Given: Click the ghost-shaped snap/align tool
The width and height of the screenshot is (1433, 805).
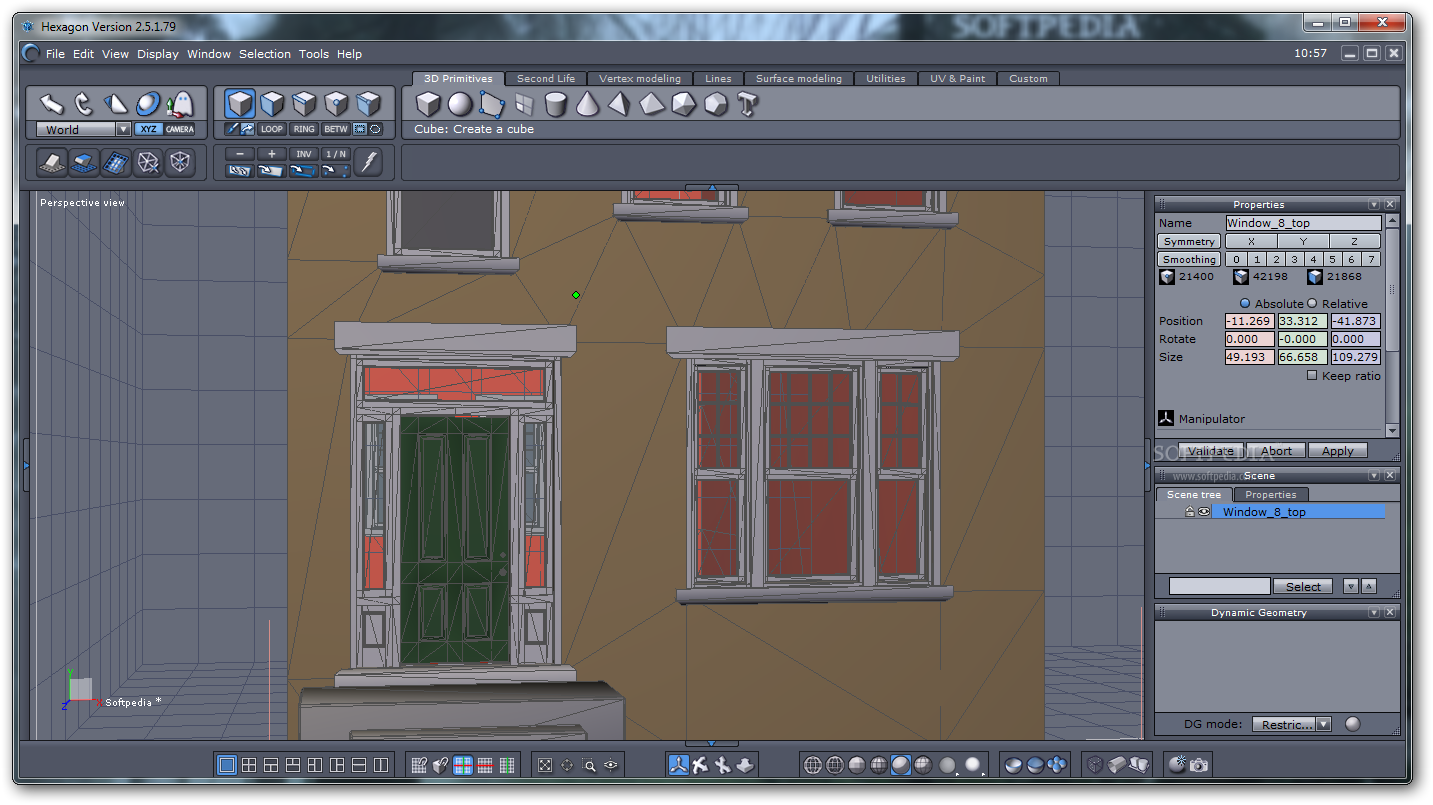Looking at the screenshot, I should pos(180,104).
